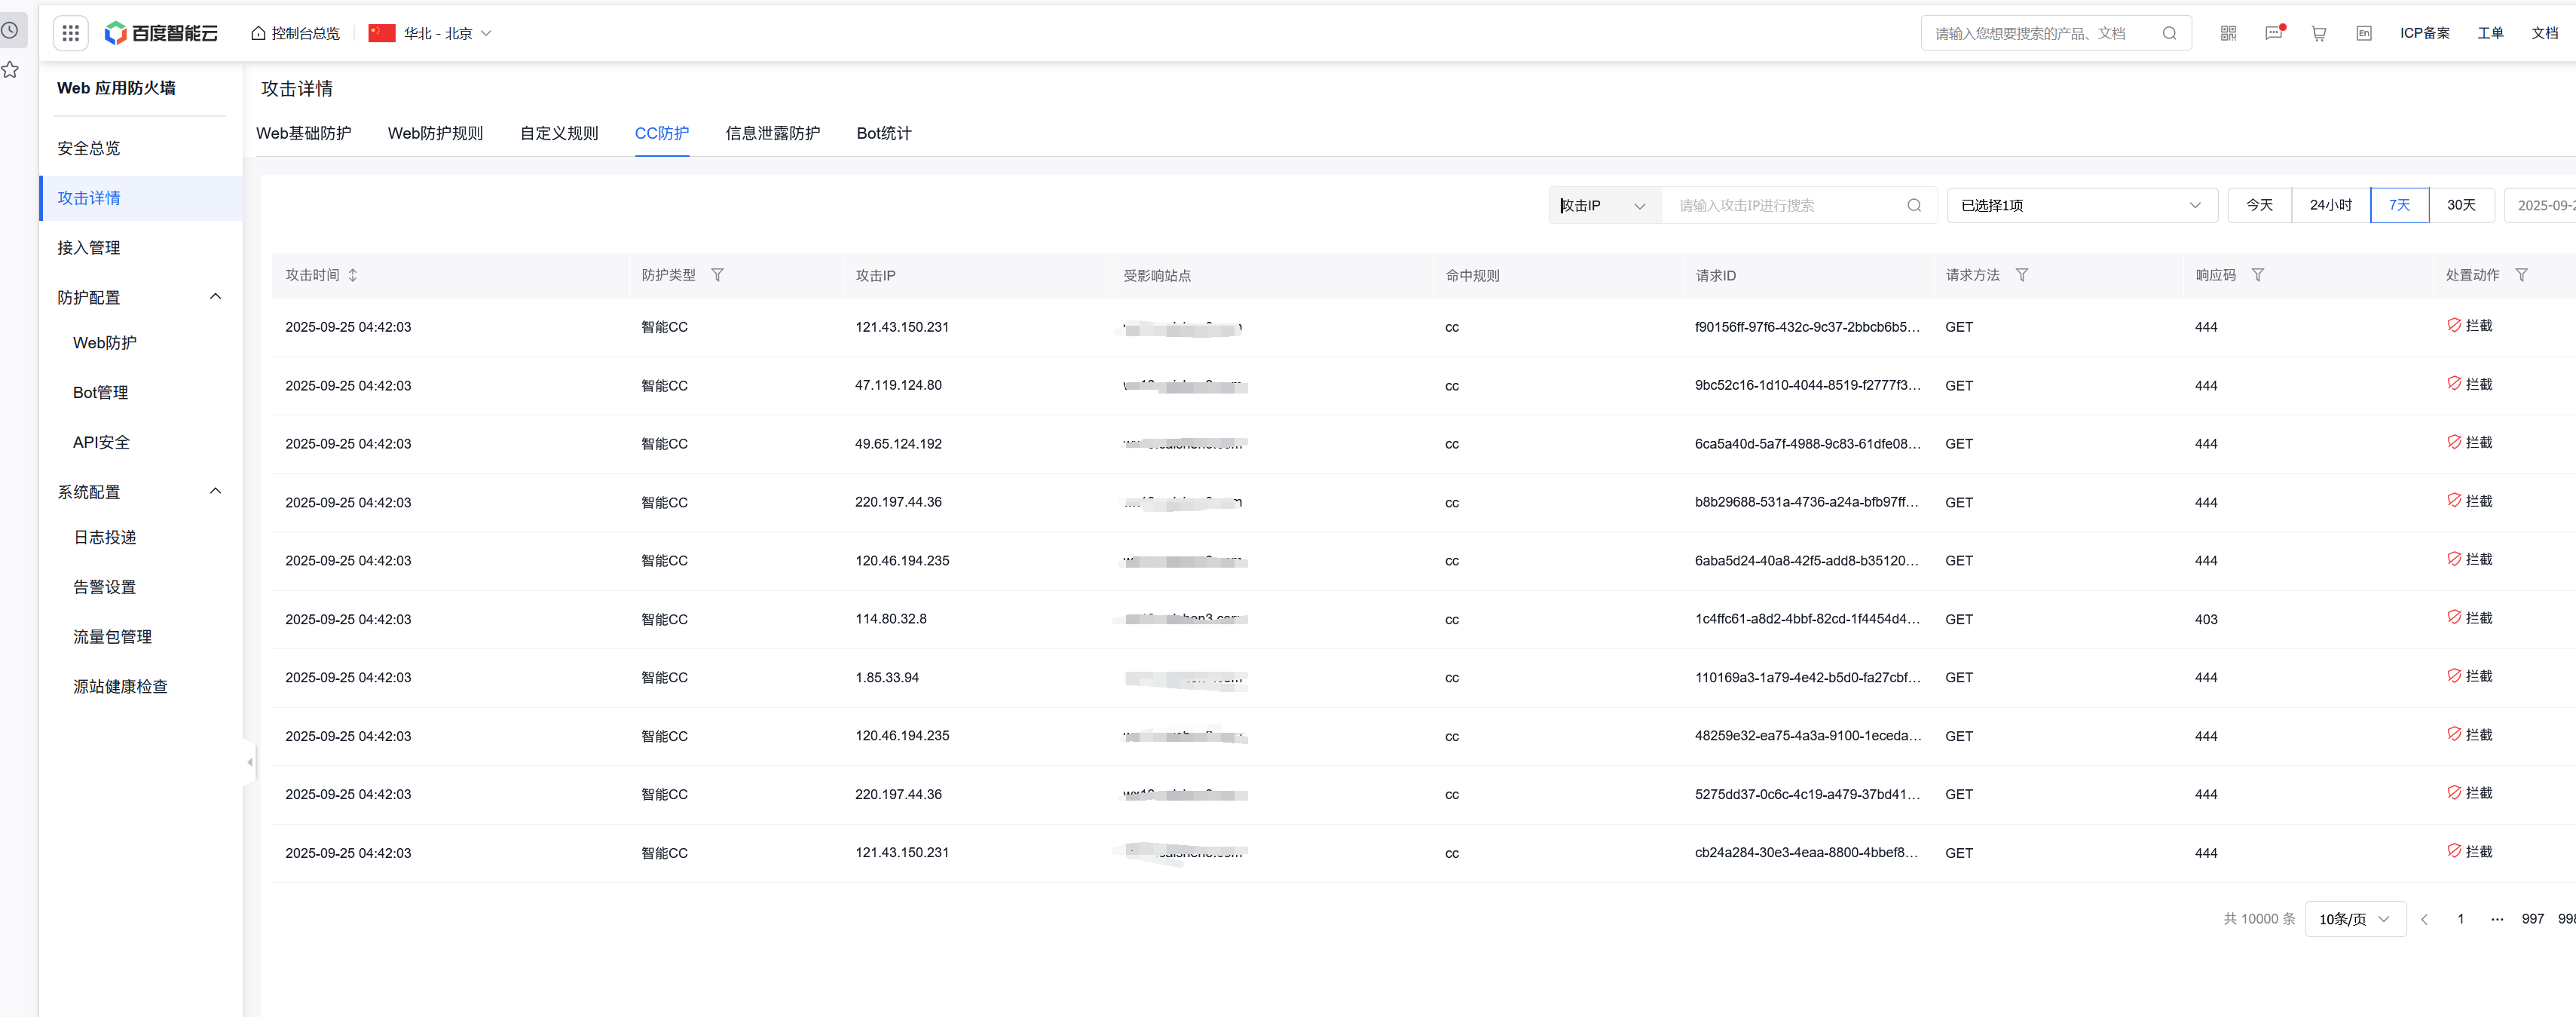Click the filter icon beside 防护类型

(717, 275)
